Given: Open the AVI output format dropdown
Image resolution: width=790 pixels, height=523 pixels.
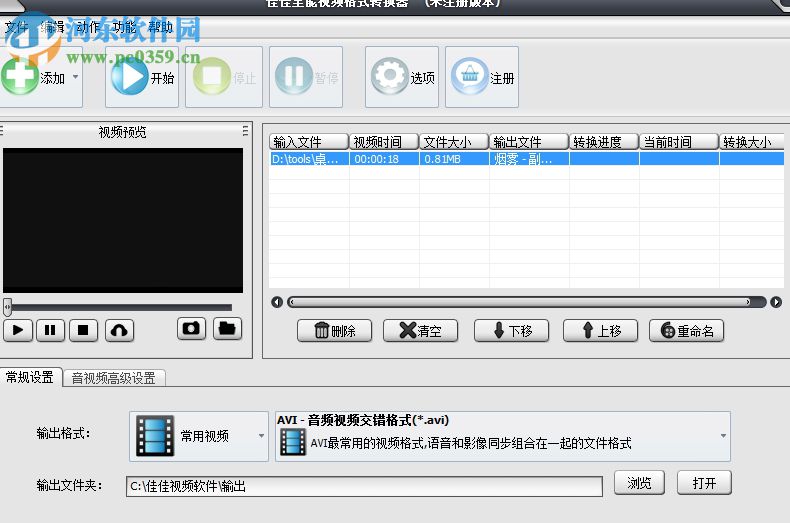Looking at the screenshot, I should [503, 436].
